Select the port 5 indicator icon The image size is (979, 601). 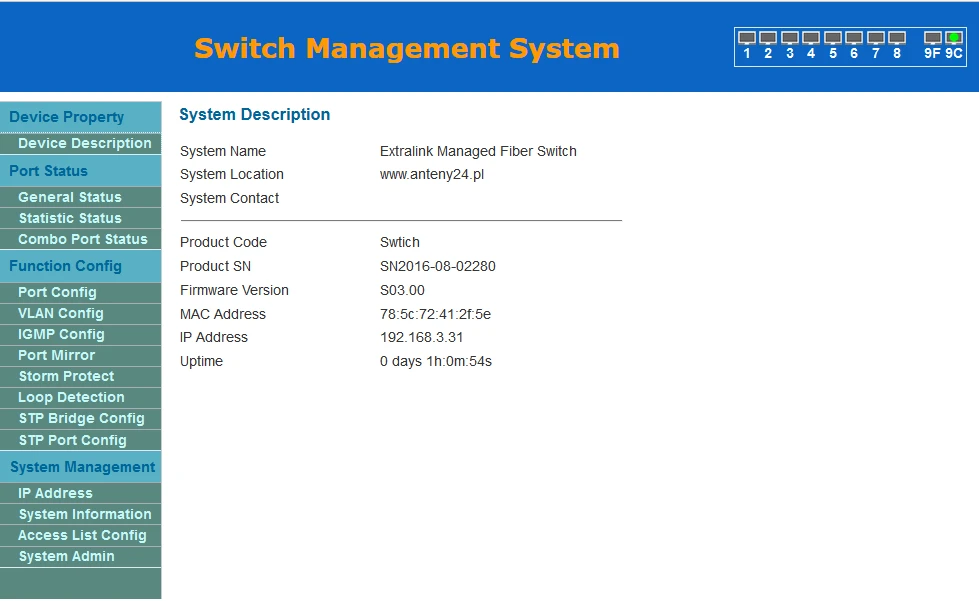click(x=833, y=38)
